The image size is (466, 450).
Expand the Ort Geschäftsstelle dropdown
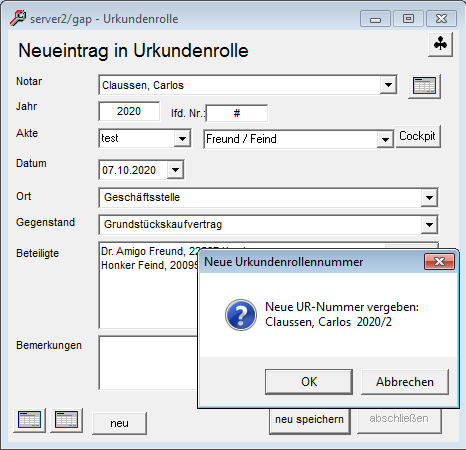click(429, 198)
